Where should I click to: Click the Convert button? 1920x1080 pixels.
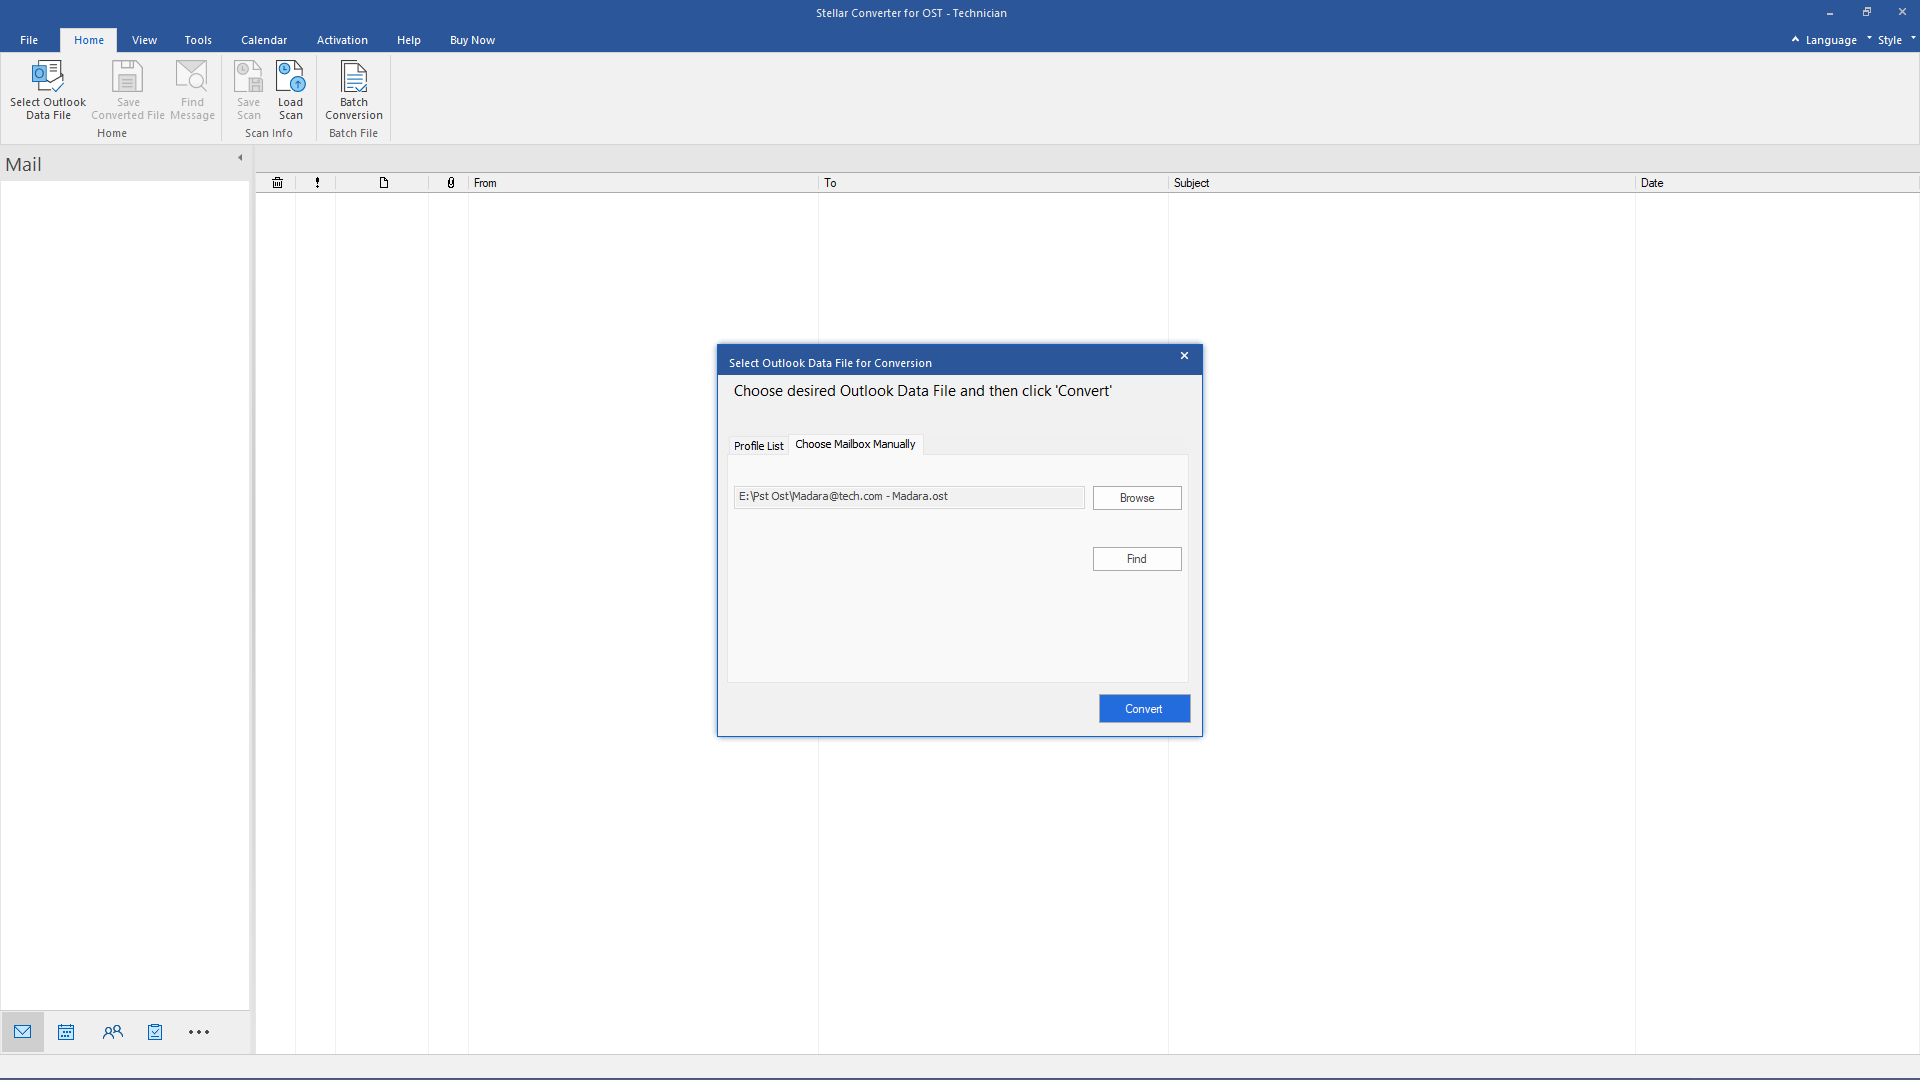1143,708
